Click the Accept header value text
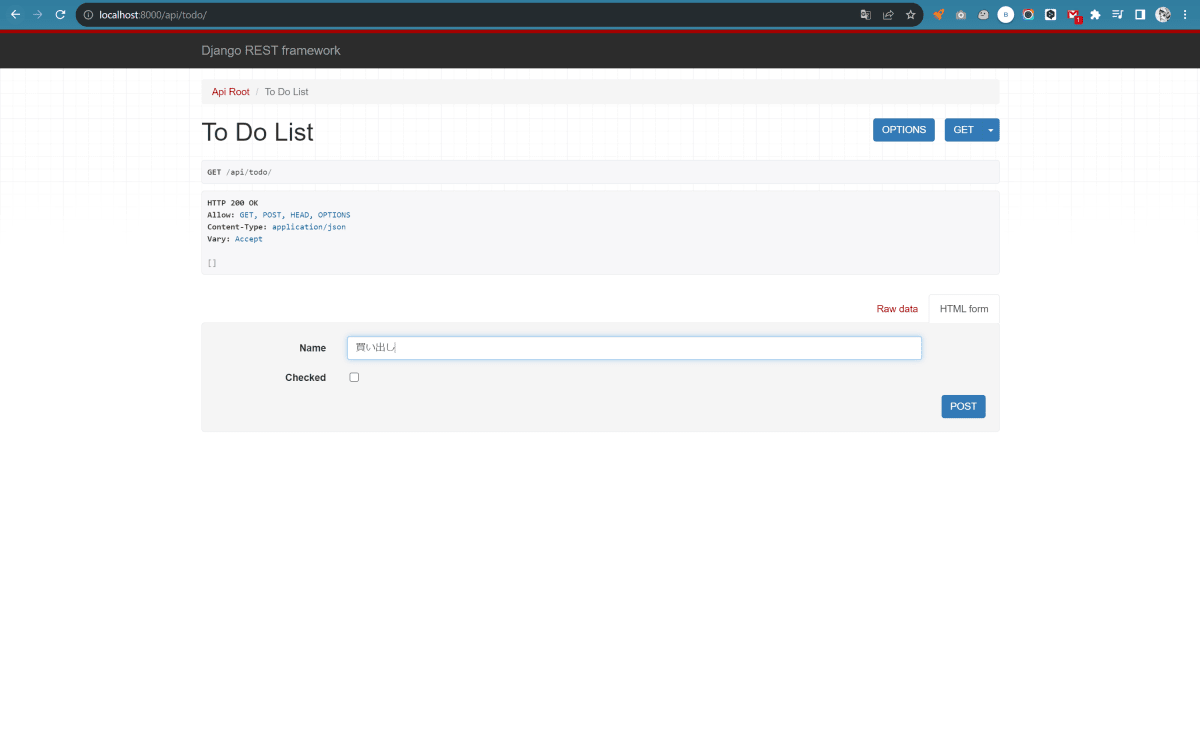 click(249, 239)
